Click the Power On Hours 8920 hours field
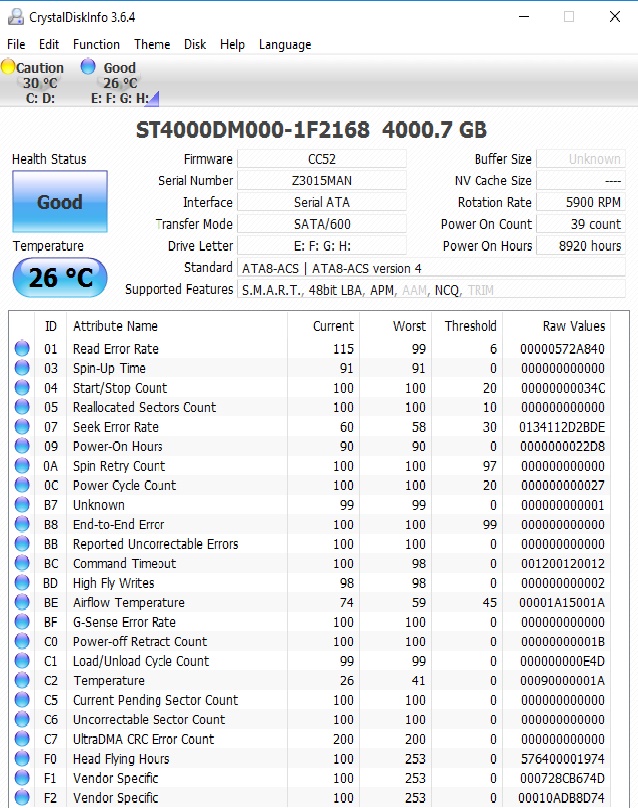The image size is (638, 808). pyautogui.click(x=581, y=245)
